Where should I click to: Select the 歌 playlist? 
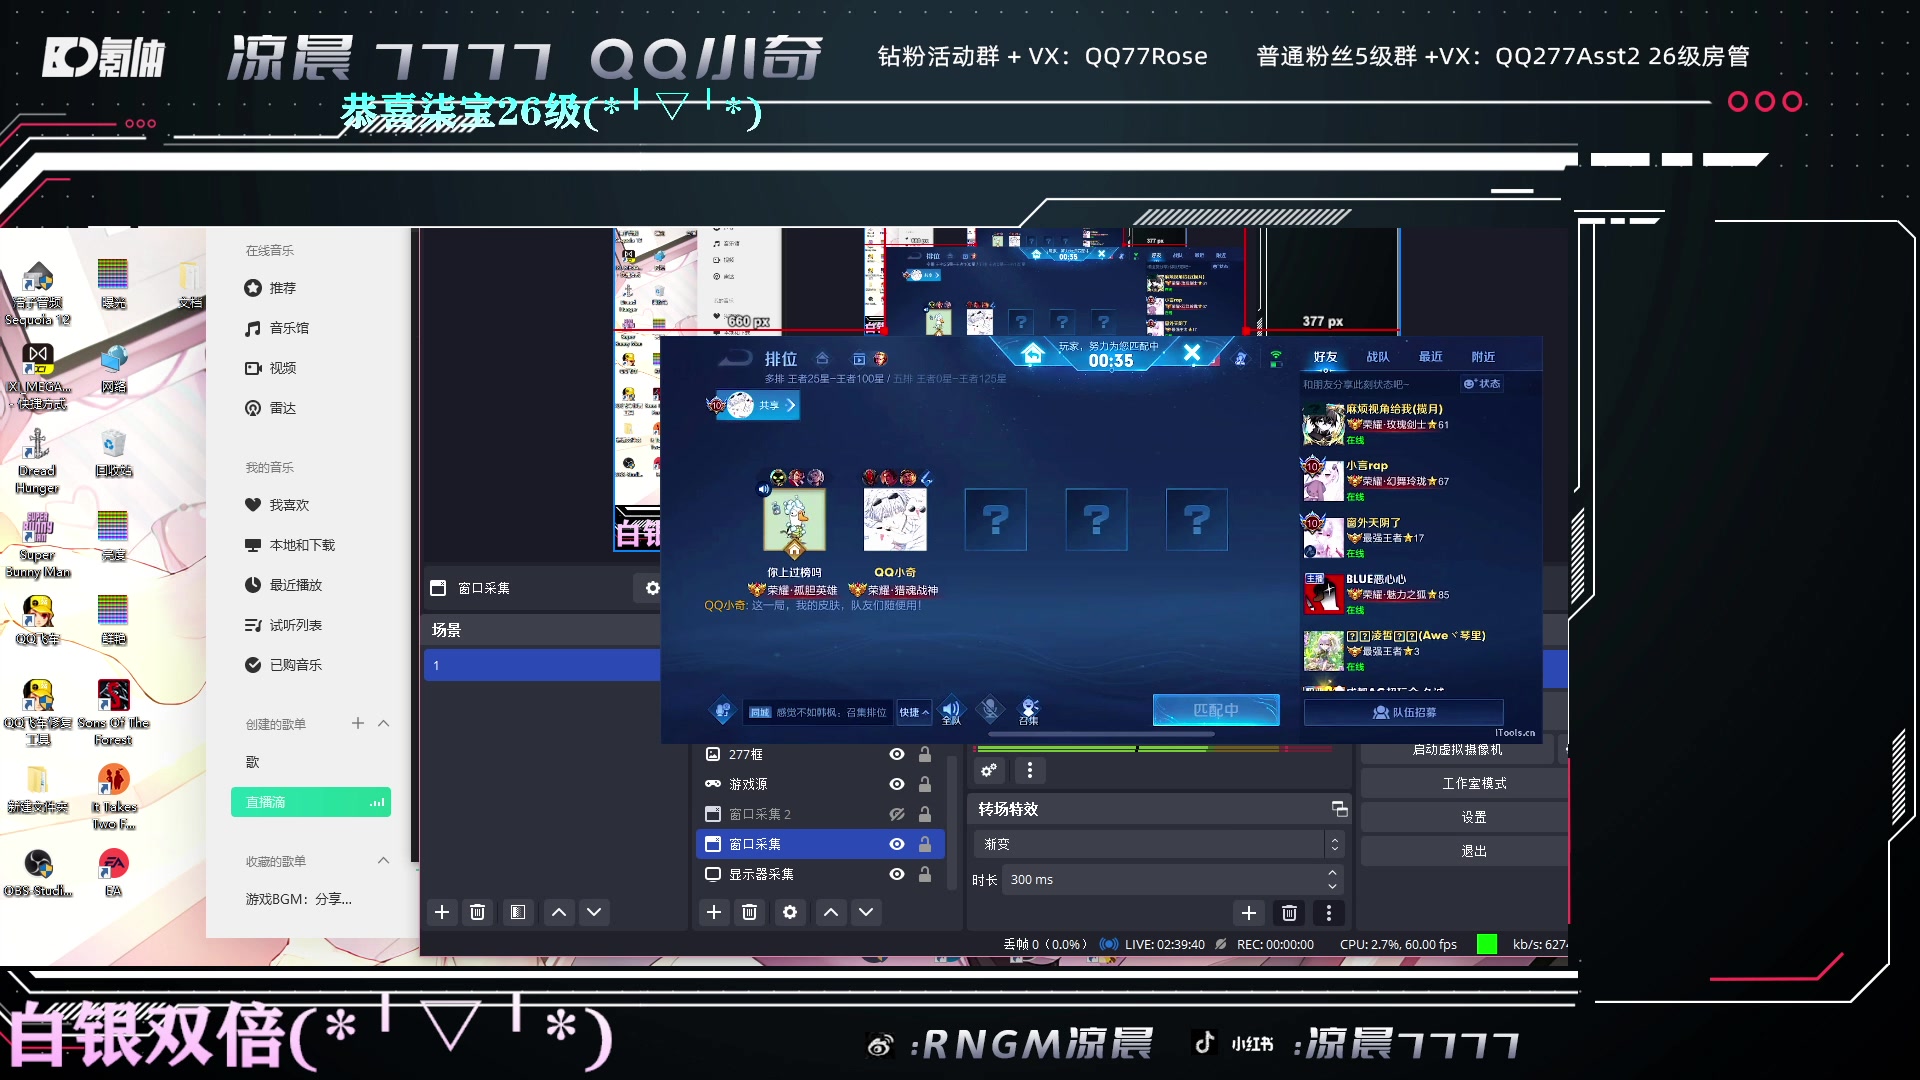[252, 762]
